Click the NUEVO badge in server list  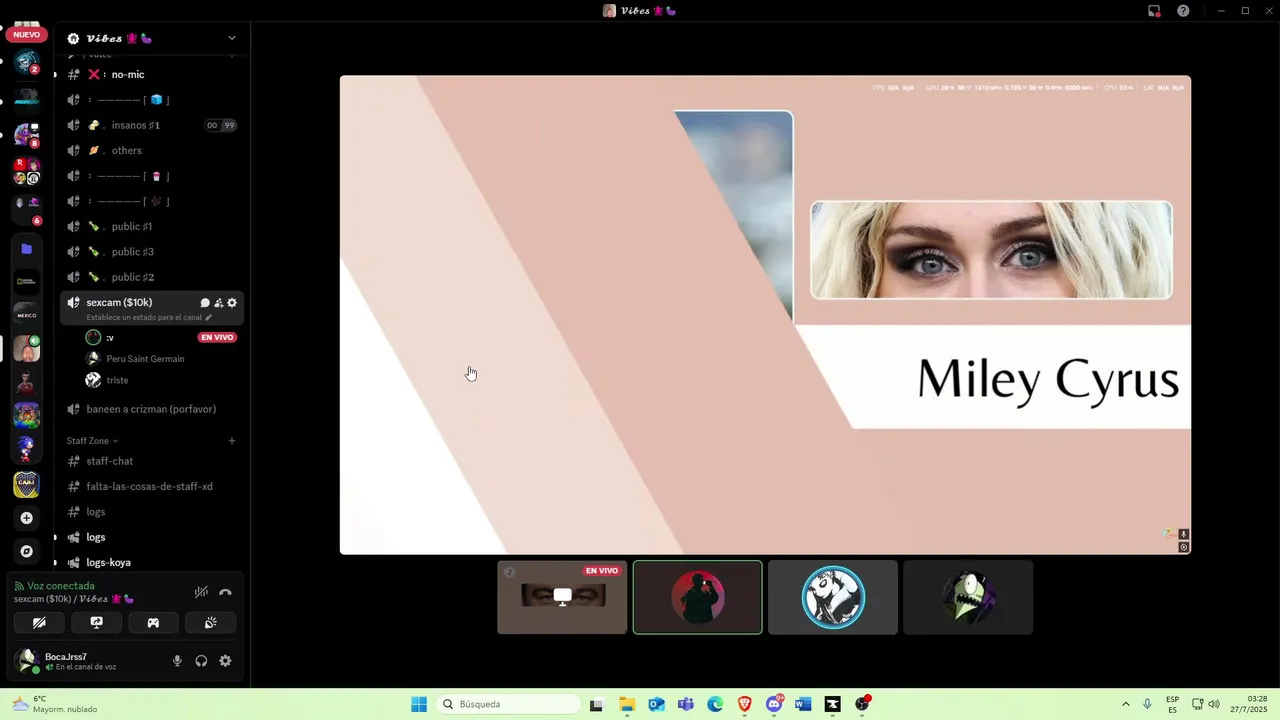pos(27,34)
